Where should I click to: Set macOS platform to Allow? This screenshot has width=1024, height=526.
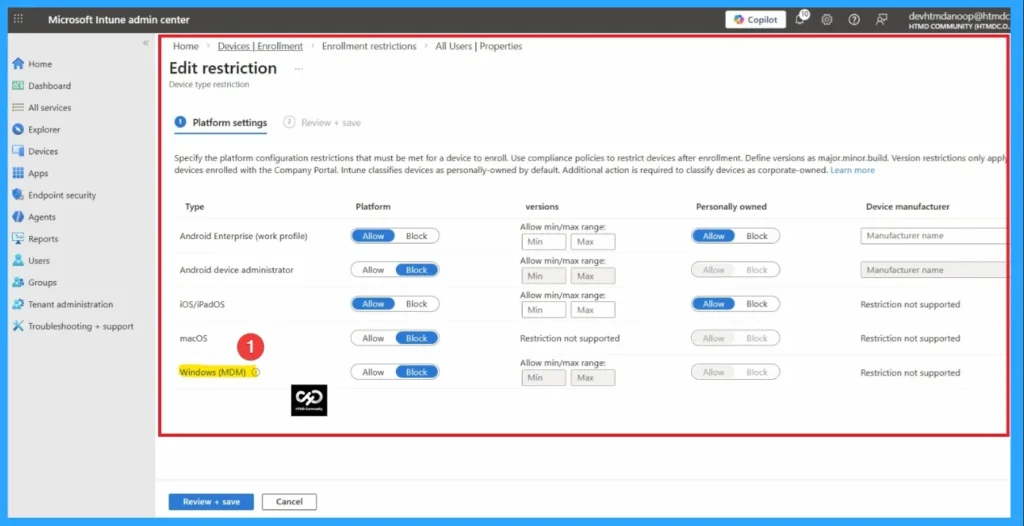[x=373, y=338]
